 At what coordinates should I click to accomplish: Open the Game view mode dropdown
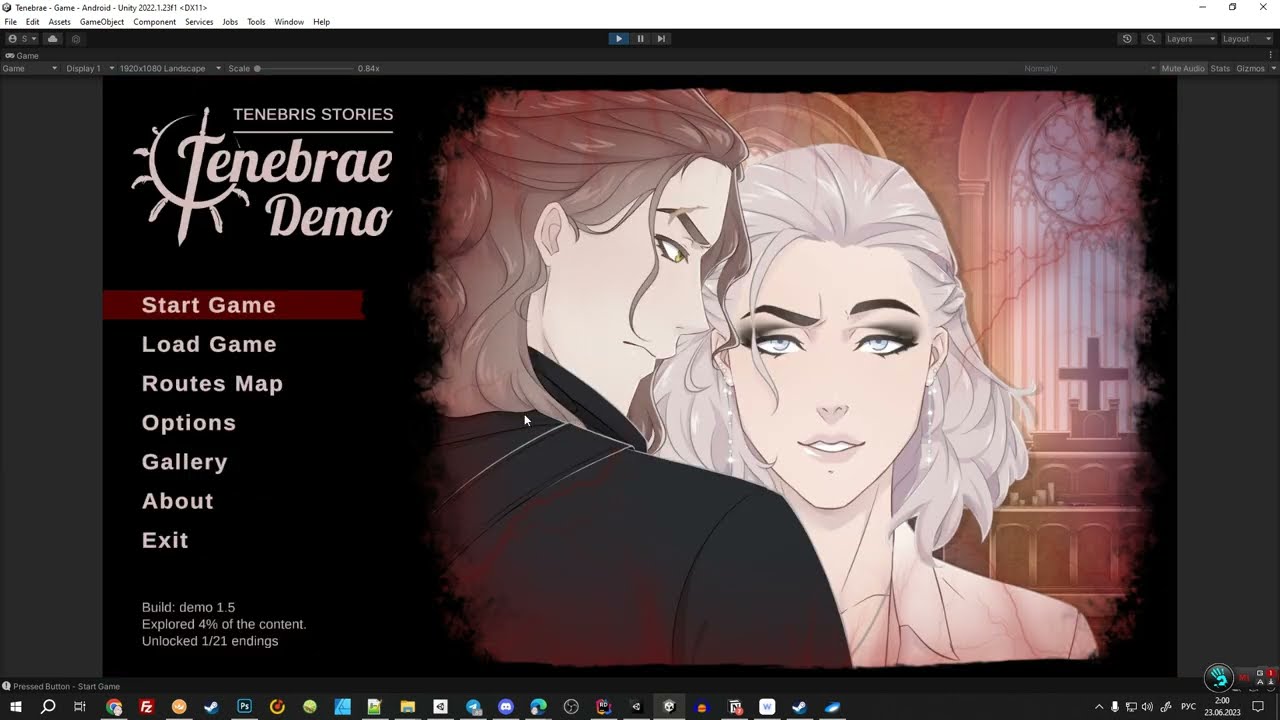[30, 68]
